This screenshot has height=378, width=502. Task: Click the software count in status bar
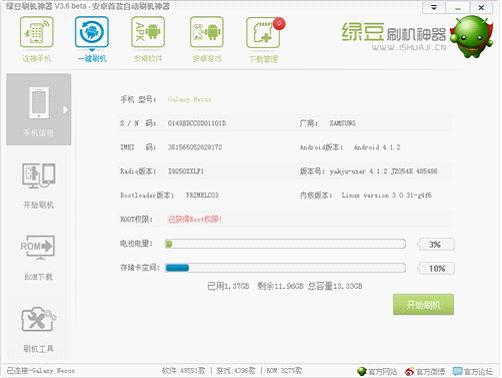pos(183,371)
